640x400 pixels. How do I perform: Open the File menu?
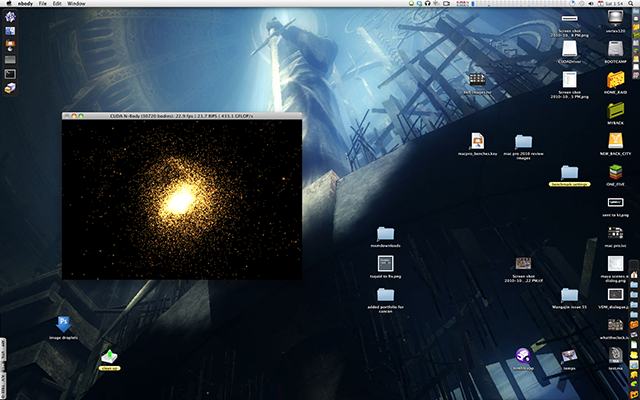(42, 3)
